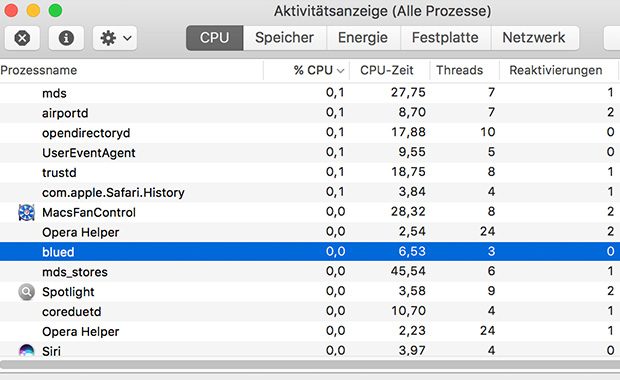Screen dimensions: 620x380
Task: Click CPU-Zeit value 45,54 of mds_stores
Action: [408, 271]
